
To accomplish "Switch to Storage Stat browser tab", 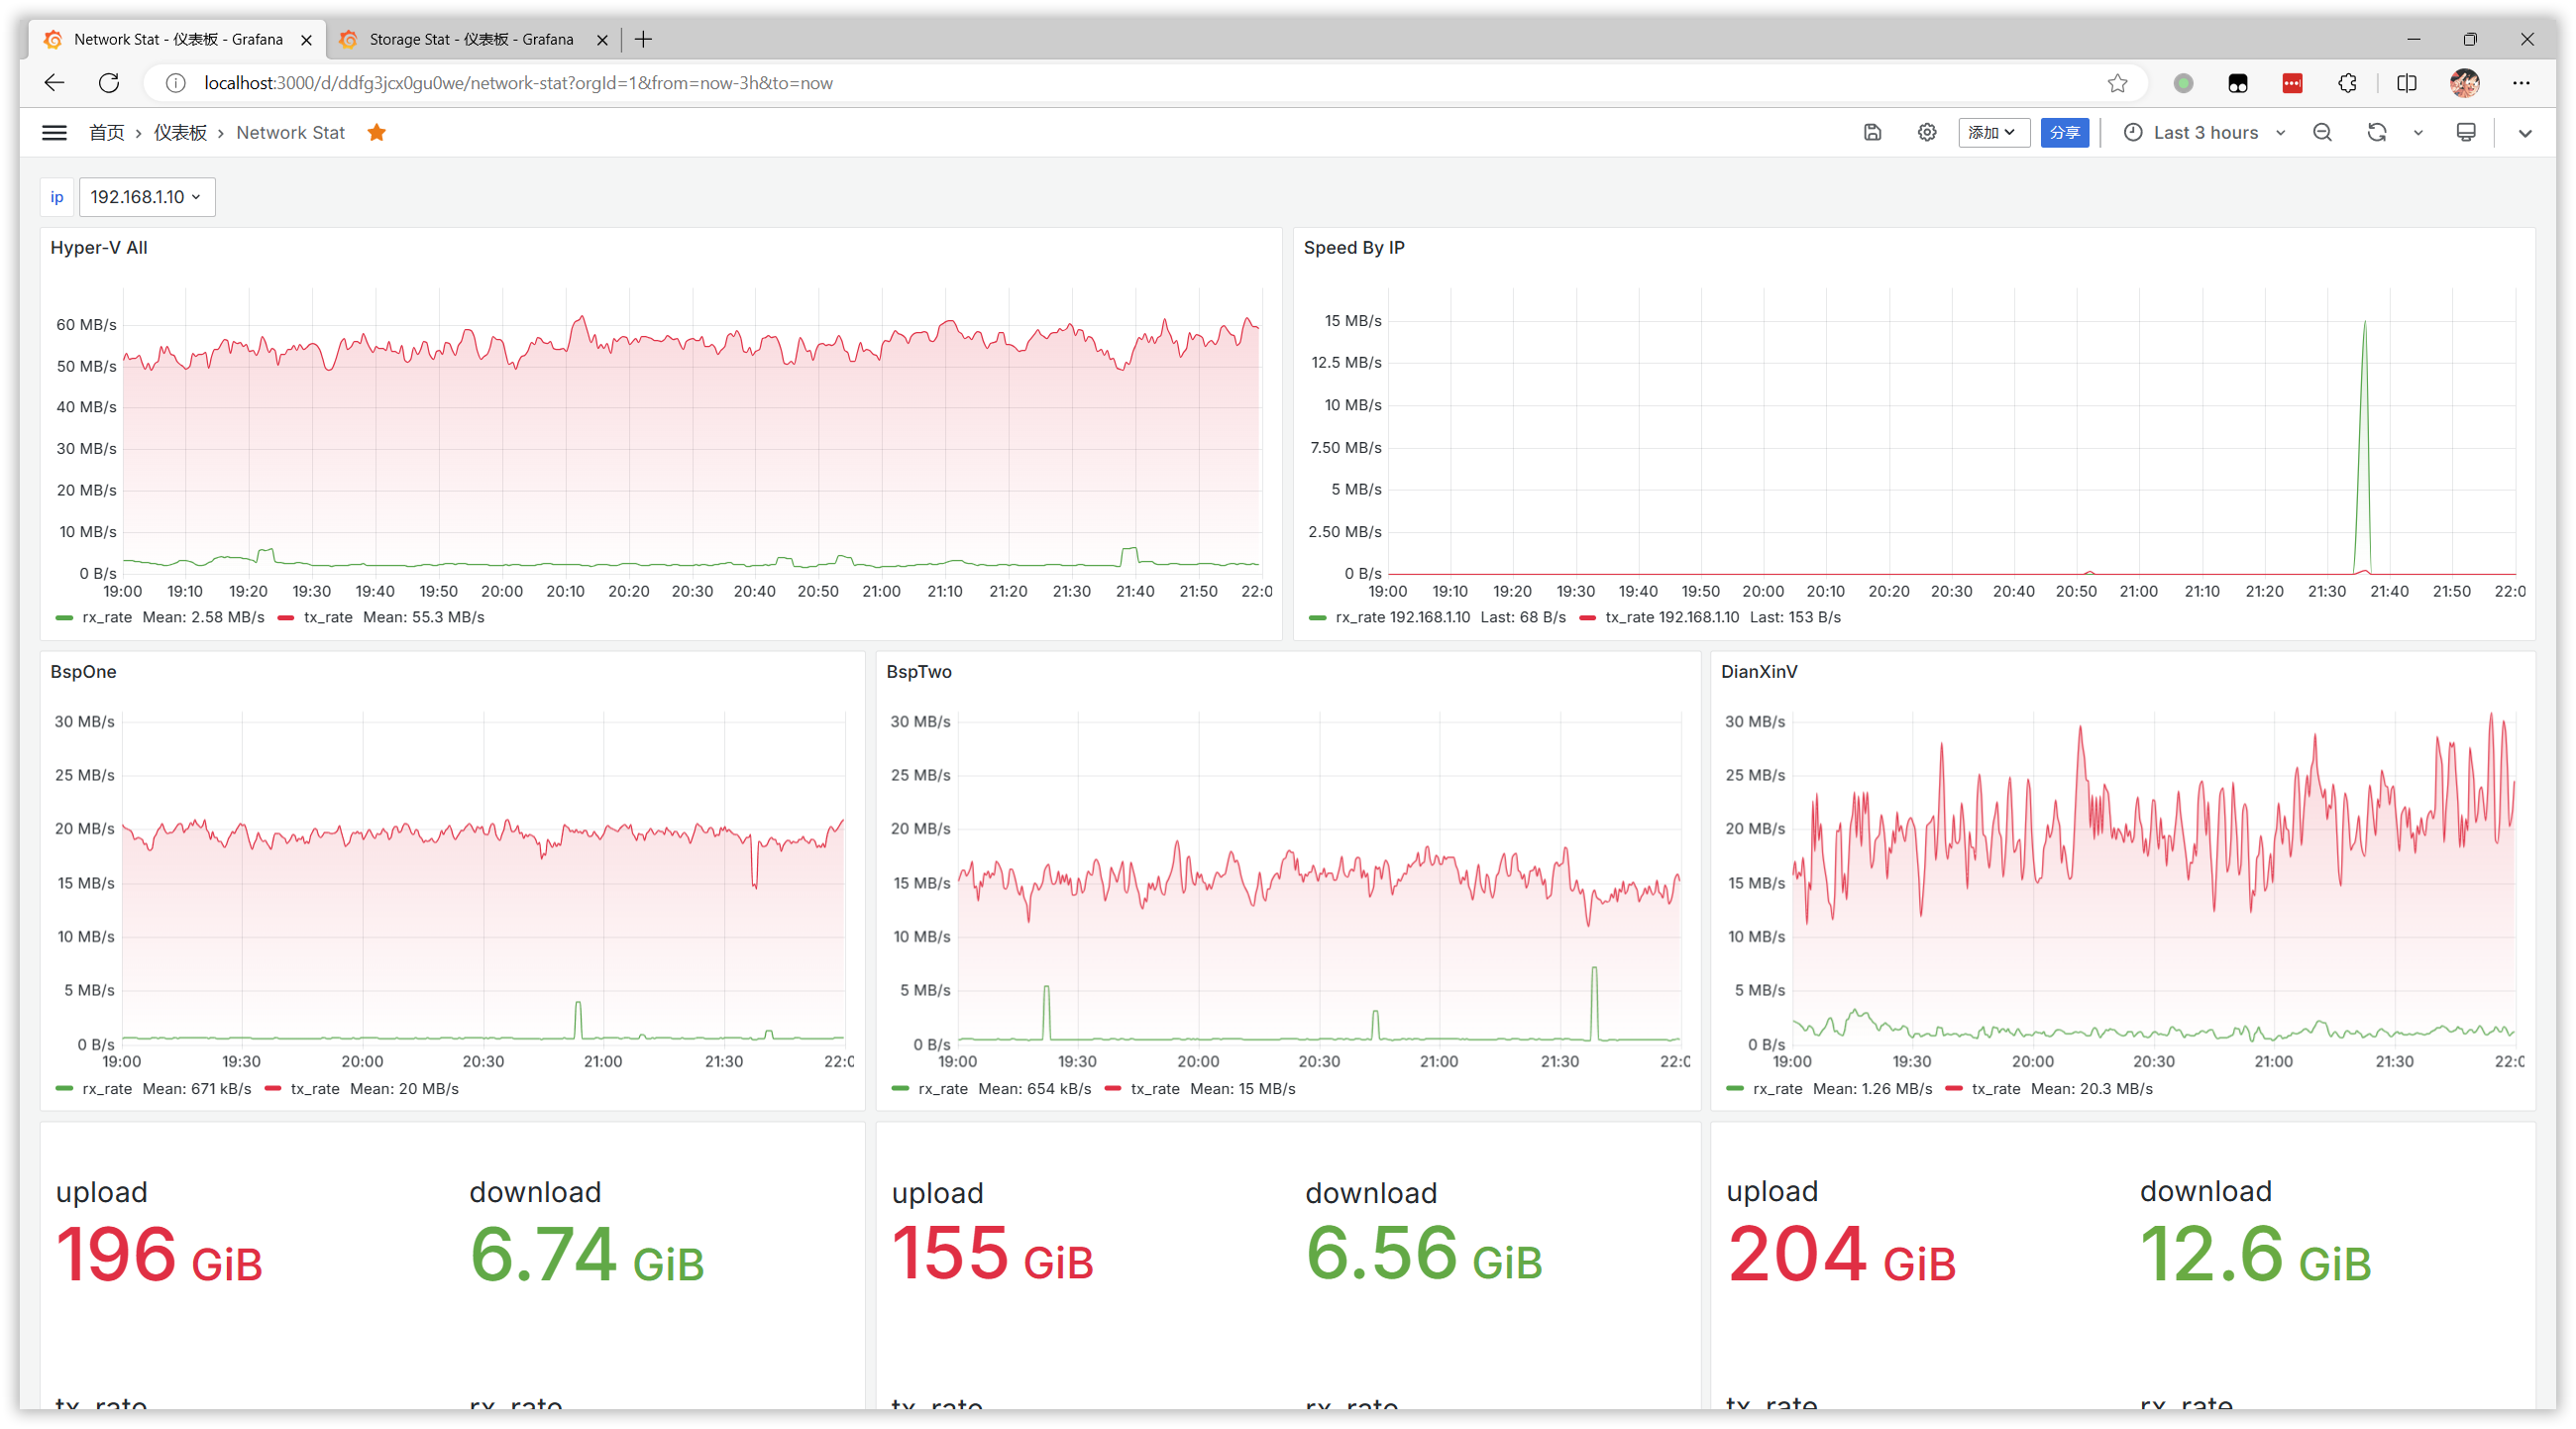I will 470,40.
